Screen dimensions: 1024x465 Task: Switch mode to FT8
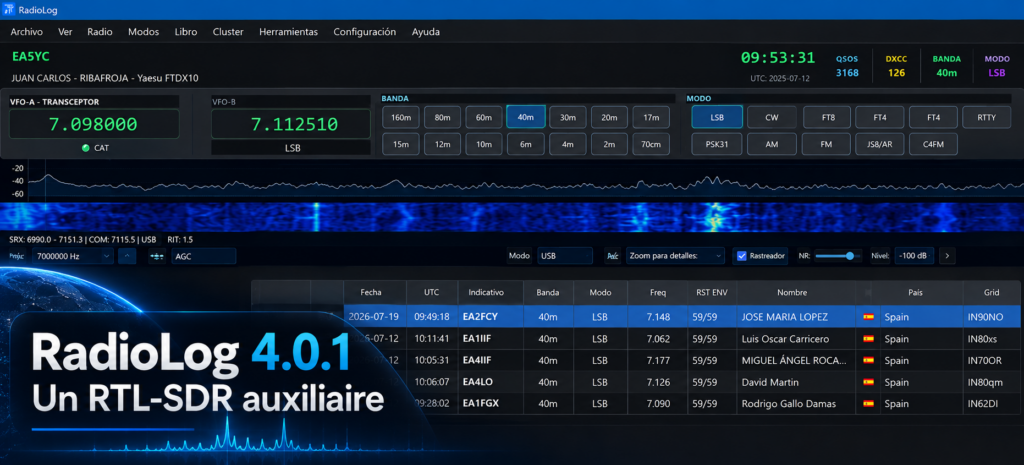click(x=827, y=117)
